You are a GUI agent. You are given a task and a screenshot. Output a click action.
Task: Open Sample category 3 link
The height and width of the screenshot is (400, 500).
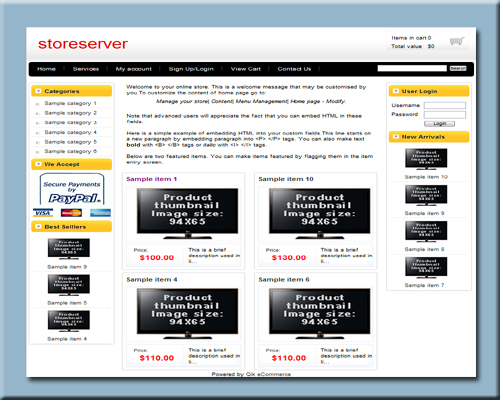pyautogui.click(x=71, y=123)
